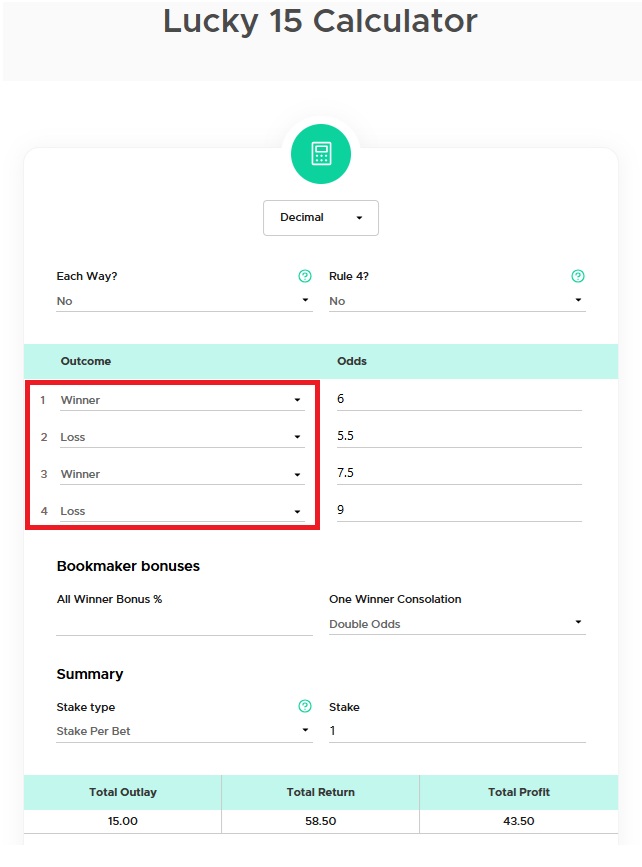Click the Rule 4 help icon
The width and height of the screenshot is (642, 867).
(577, 276)
